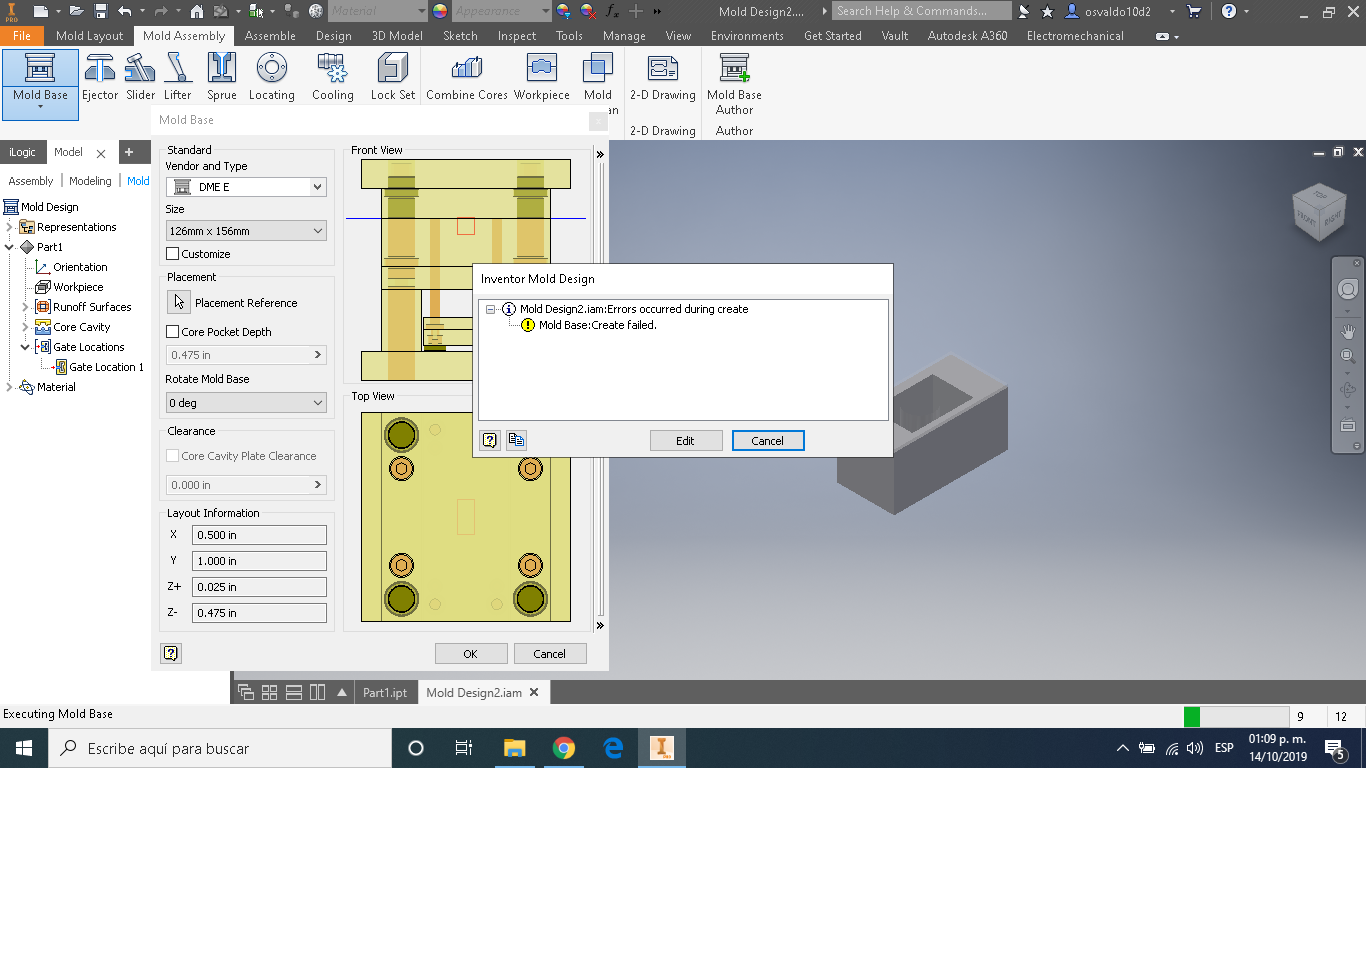Switch to the Mold Layout ribbon tab

(x=90, y=35)
